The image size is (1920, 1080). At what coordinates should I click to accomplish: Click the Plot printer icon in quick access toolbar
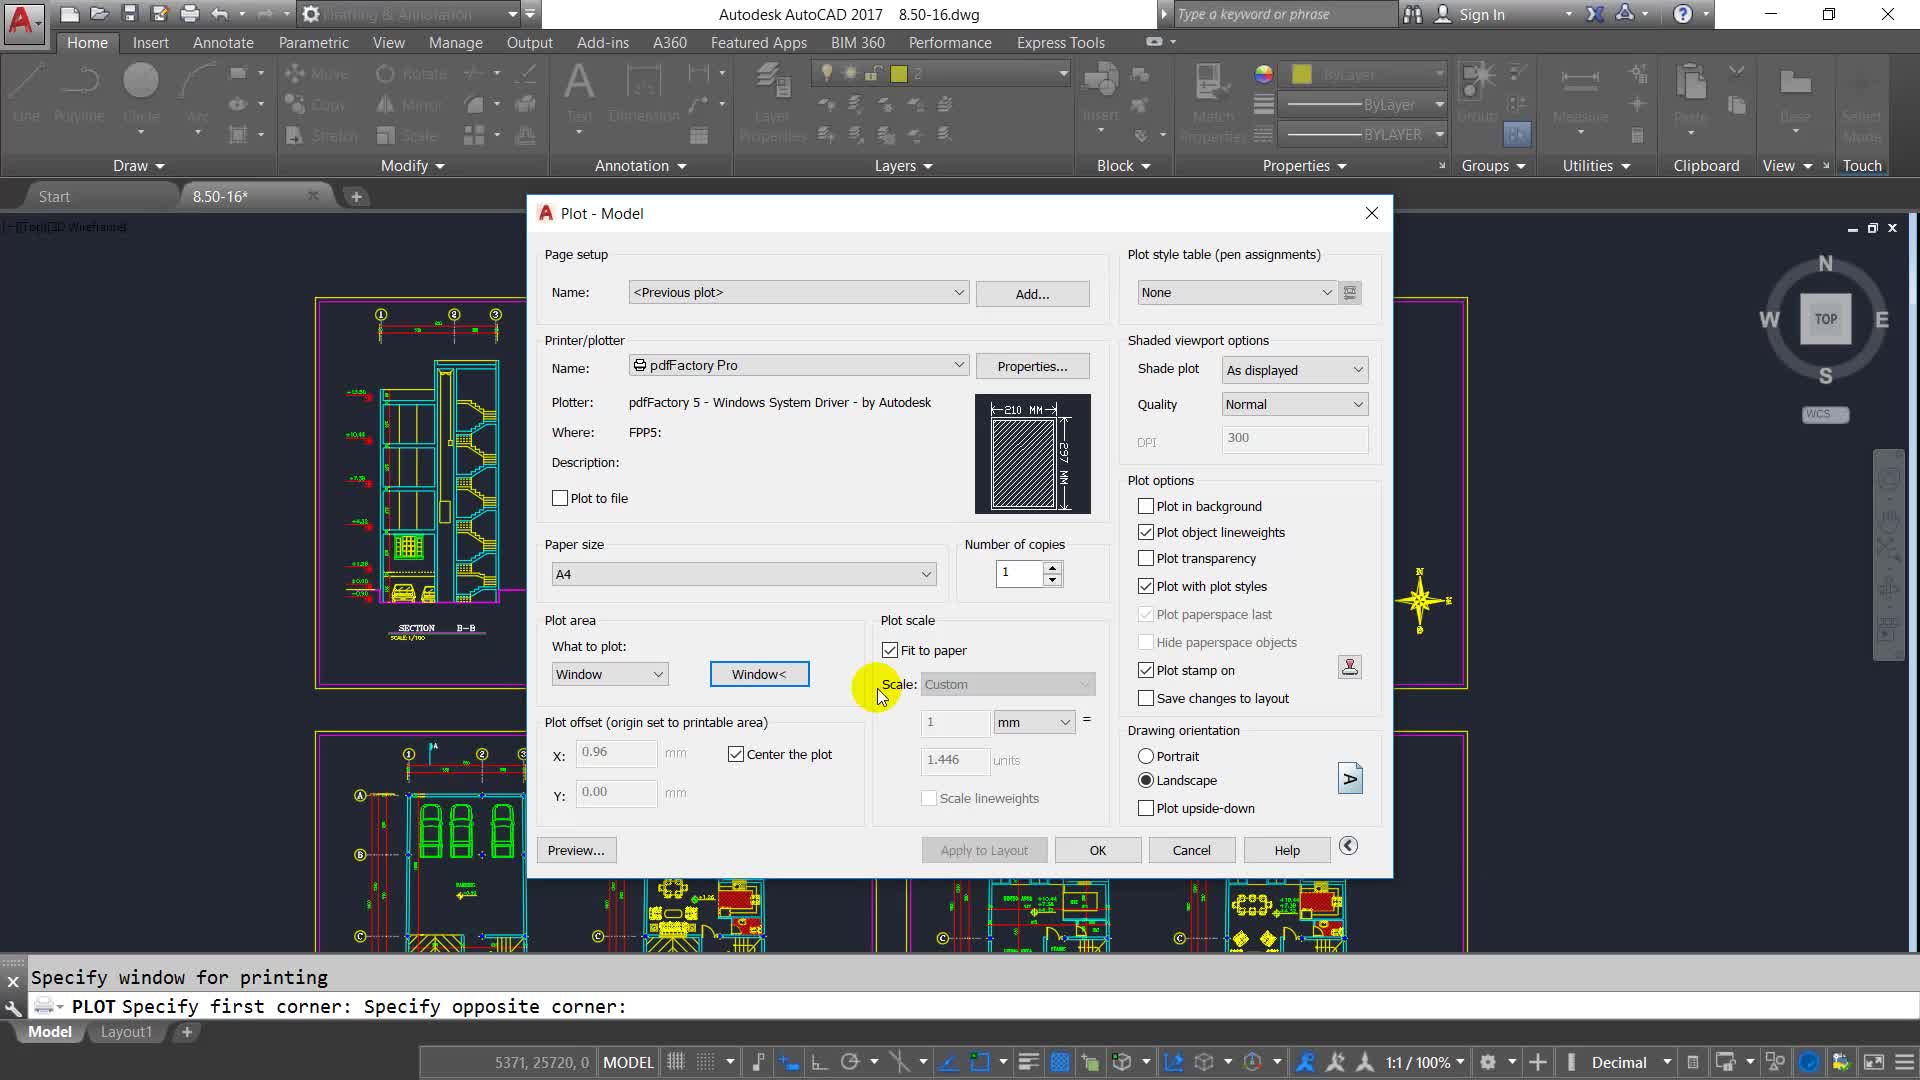click(189, 14)
